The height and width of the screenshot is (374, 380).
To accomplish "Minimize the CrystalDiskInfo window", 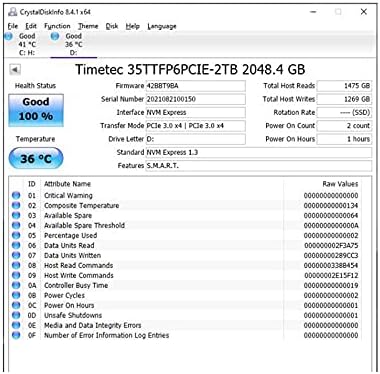I will pyautogui.click(x=313, y=12).
